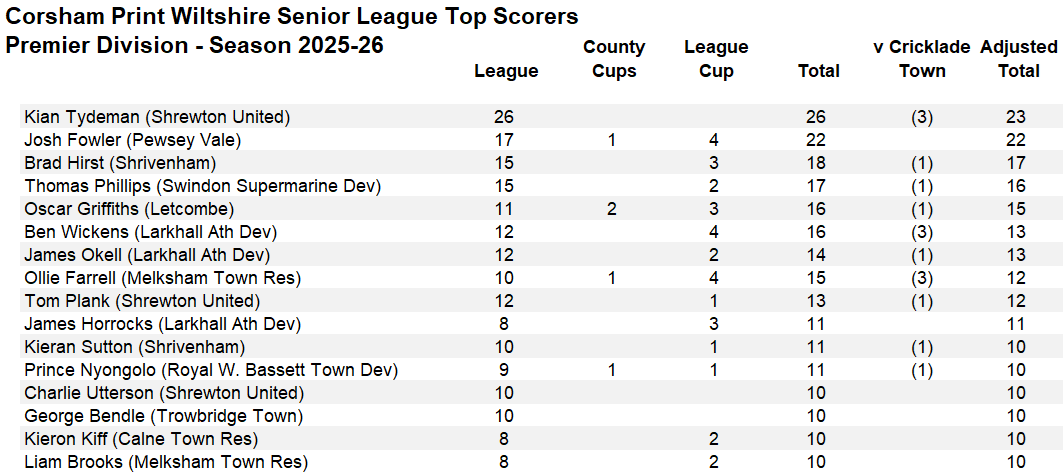The height and width of the screenshot is (473, 1063).
Task: Click the v Cricklade Town header
Action: 921,59
